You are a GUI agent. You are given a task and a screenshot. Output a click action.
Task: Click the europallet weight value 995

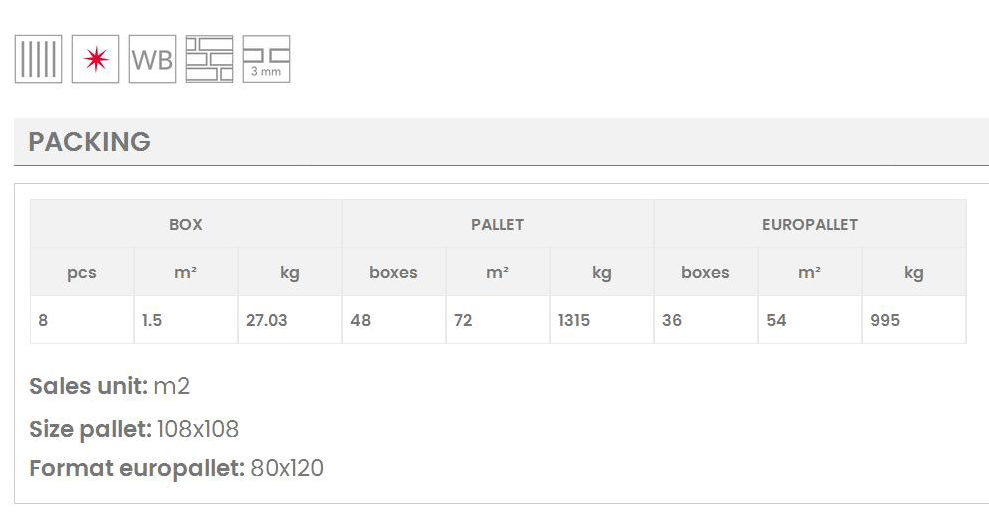[885, 321]
